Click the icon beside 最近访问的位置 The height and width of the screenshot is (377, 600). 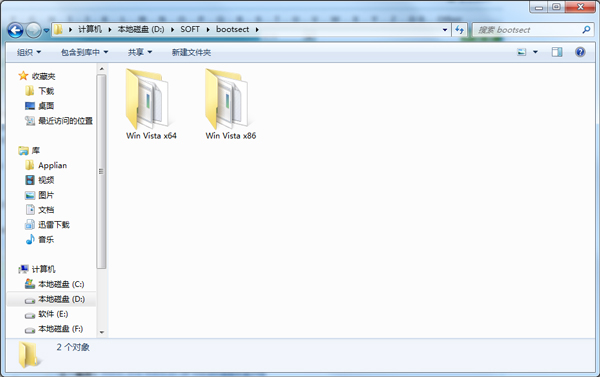[30, 121]
